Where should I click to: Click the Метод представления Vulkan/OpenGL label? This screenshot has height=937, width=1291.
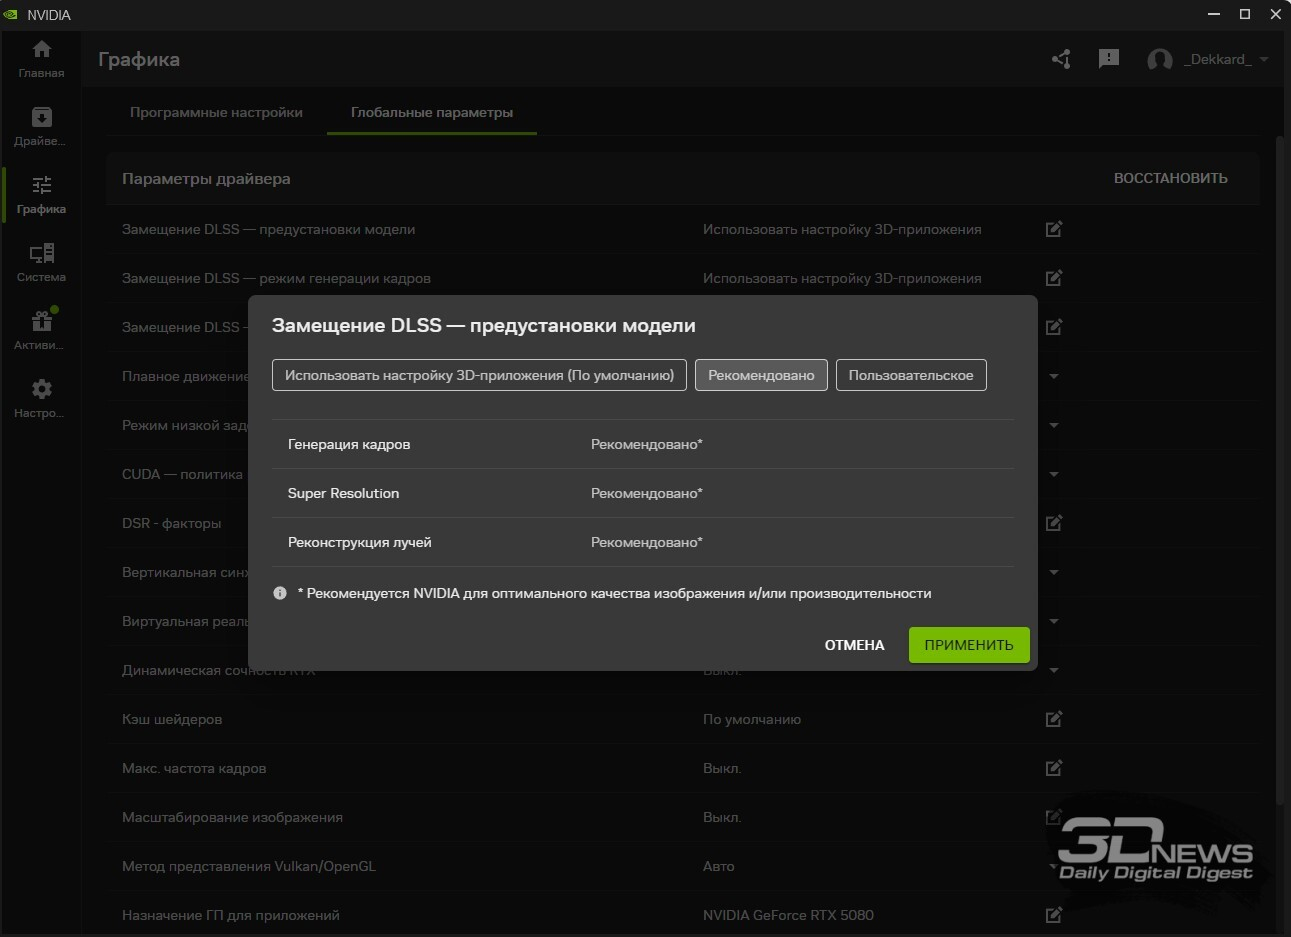249,866
